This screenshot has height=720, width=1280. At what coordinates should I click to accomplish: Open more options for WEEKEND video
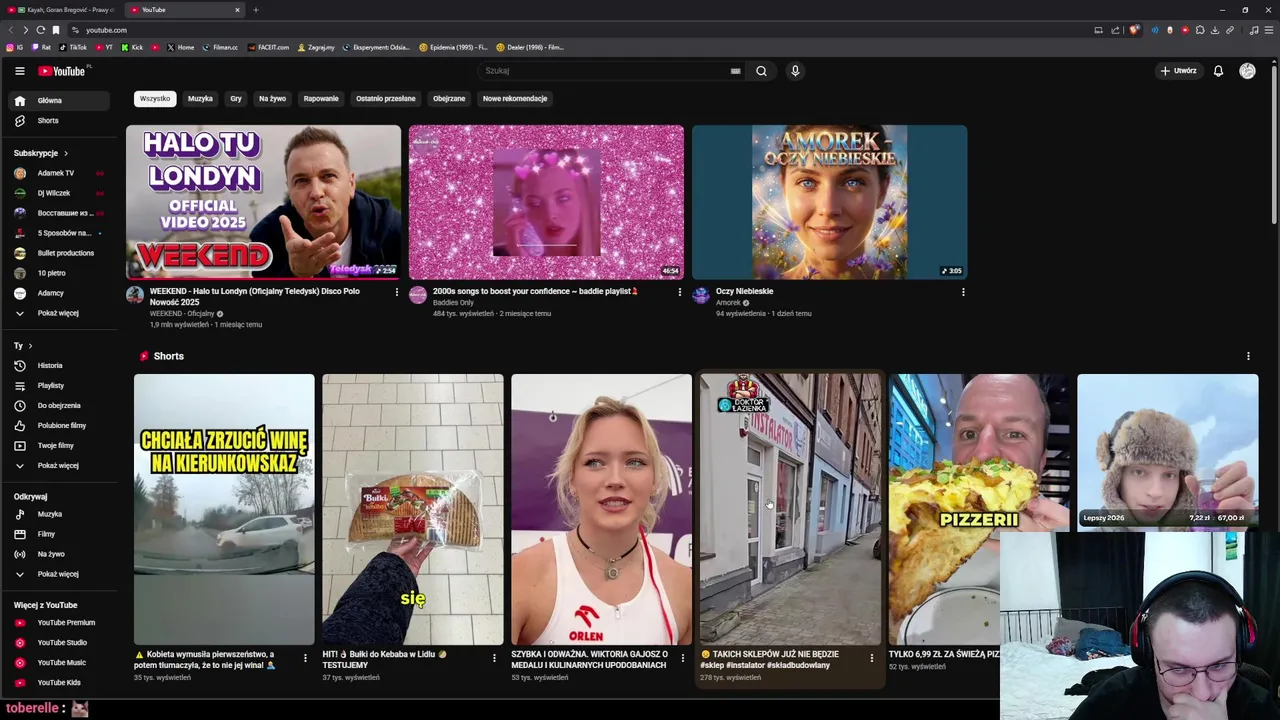tap(396, 292)
